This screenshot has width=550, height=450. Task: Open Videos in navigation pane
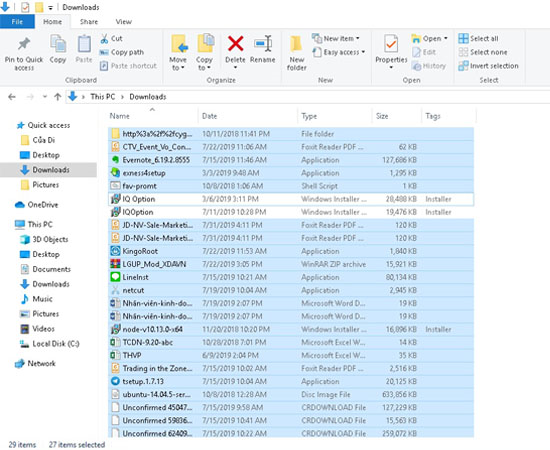(x=38, y=329)
